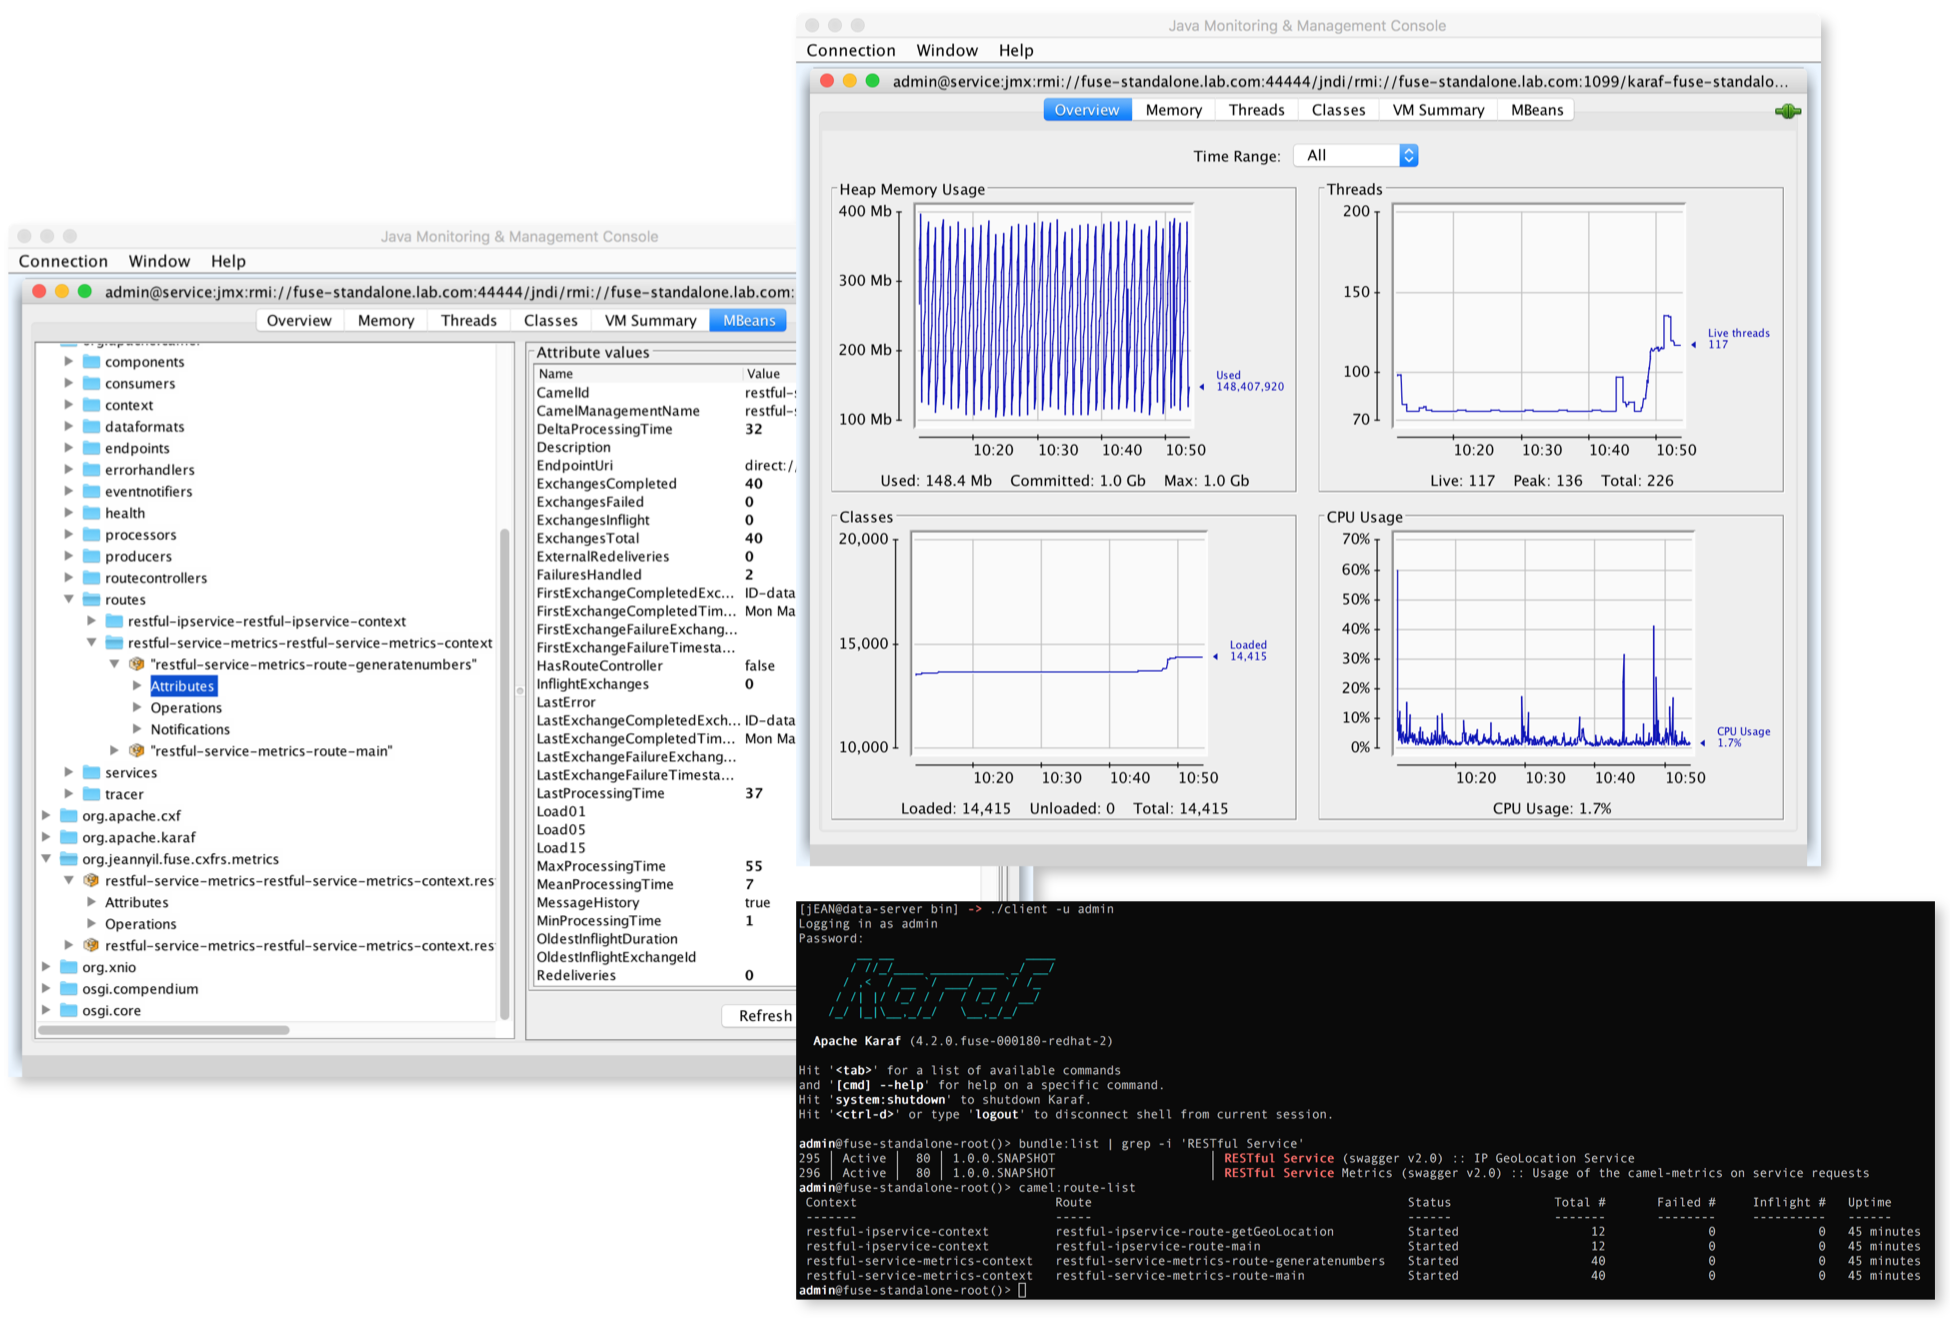
Task: Click the restful-service-metrics-route-main bean icon
Action: click(137, 750)
